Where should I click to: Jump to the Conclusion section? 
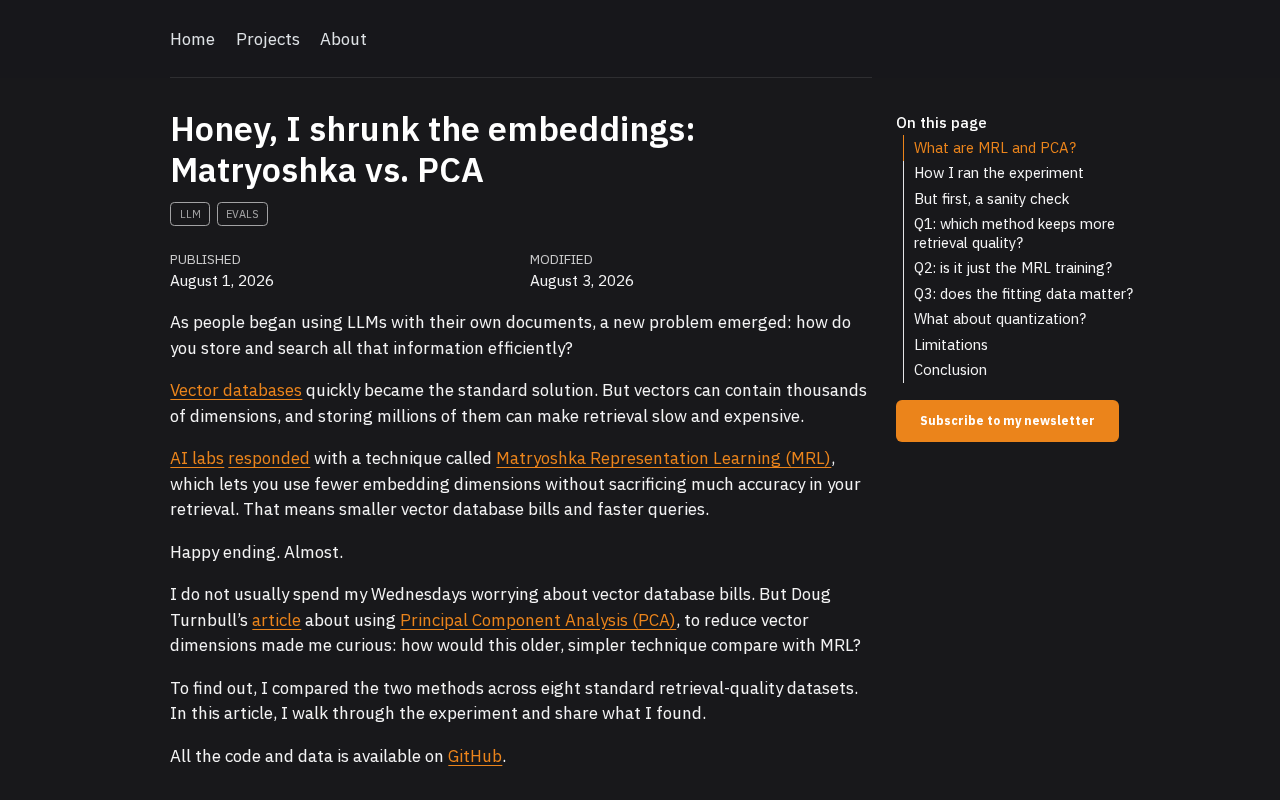950,370
